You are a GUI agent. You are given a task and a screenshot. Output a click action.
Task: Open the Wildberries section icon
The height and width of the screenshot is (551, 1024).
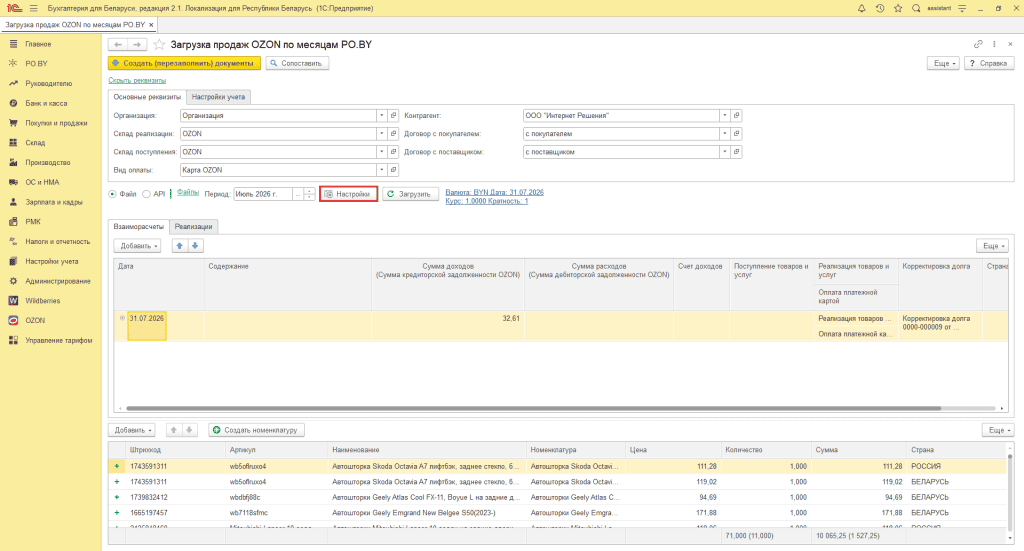click(x=13, y=301)
